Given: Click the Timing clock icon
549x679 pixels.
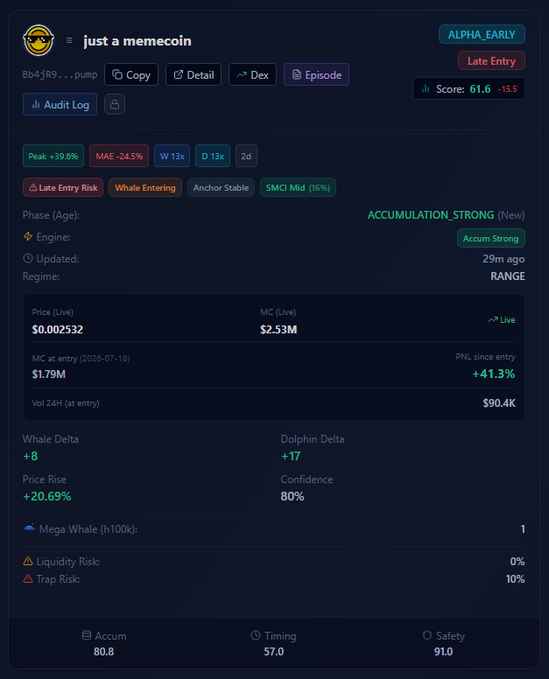Looking at the screenshot, I should click(x=255, y=635).
